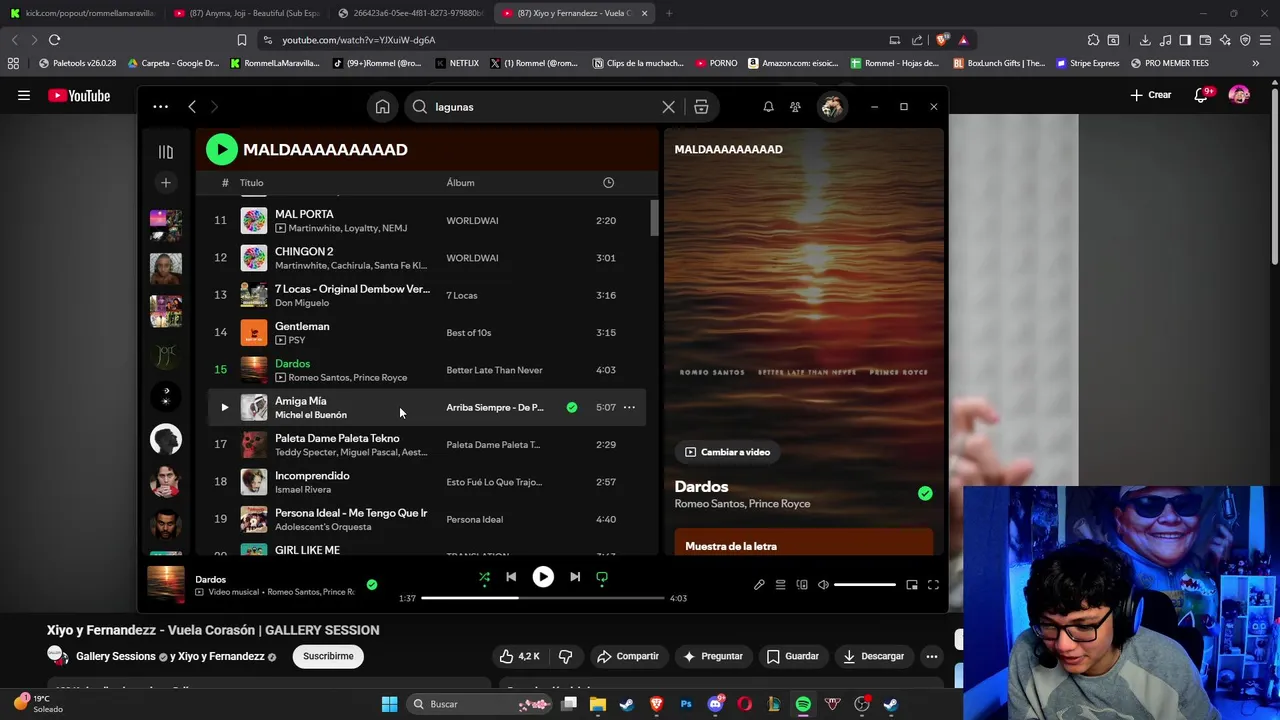Screen dimensions: 1280x720
Task: Skip to next track
Action: pyautogui.click(x=575, y=577)
